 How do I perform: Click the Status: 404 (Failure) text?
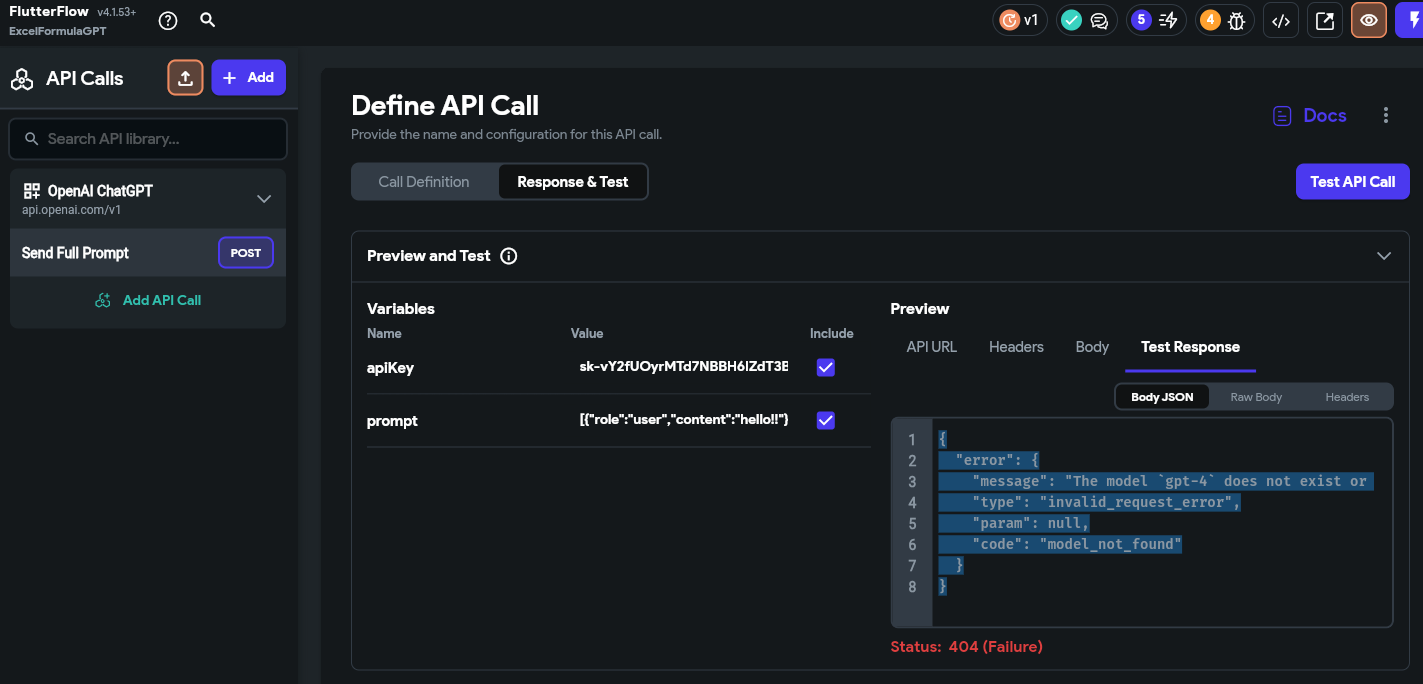pos(966,647)
